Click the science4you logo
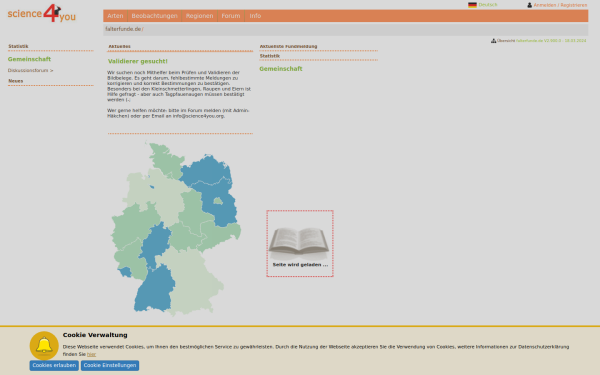 click(x=42, y=13)
